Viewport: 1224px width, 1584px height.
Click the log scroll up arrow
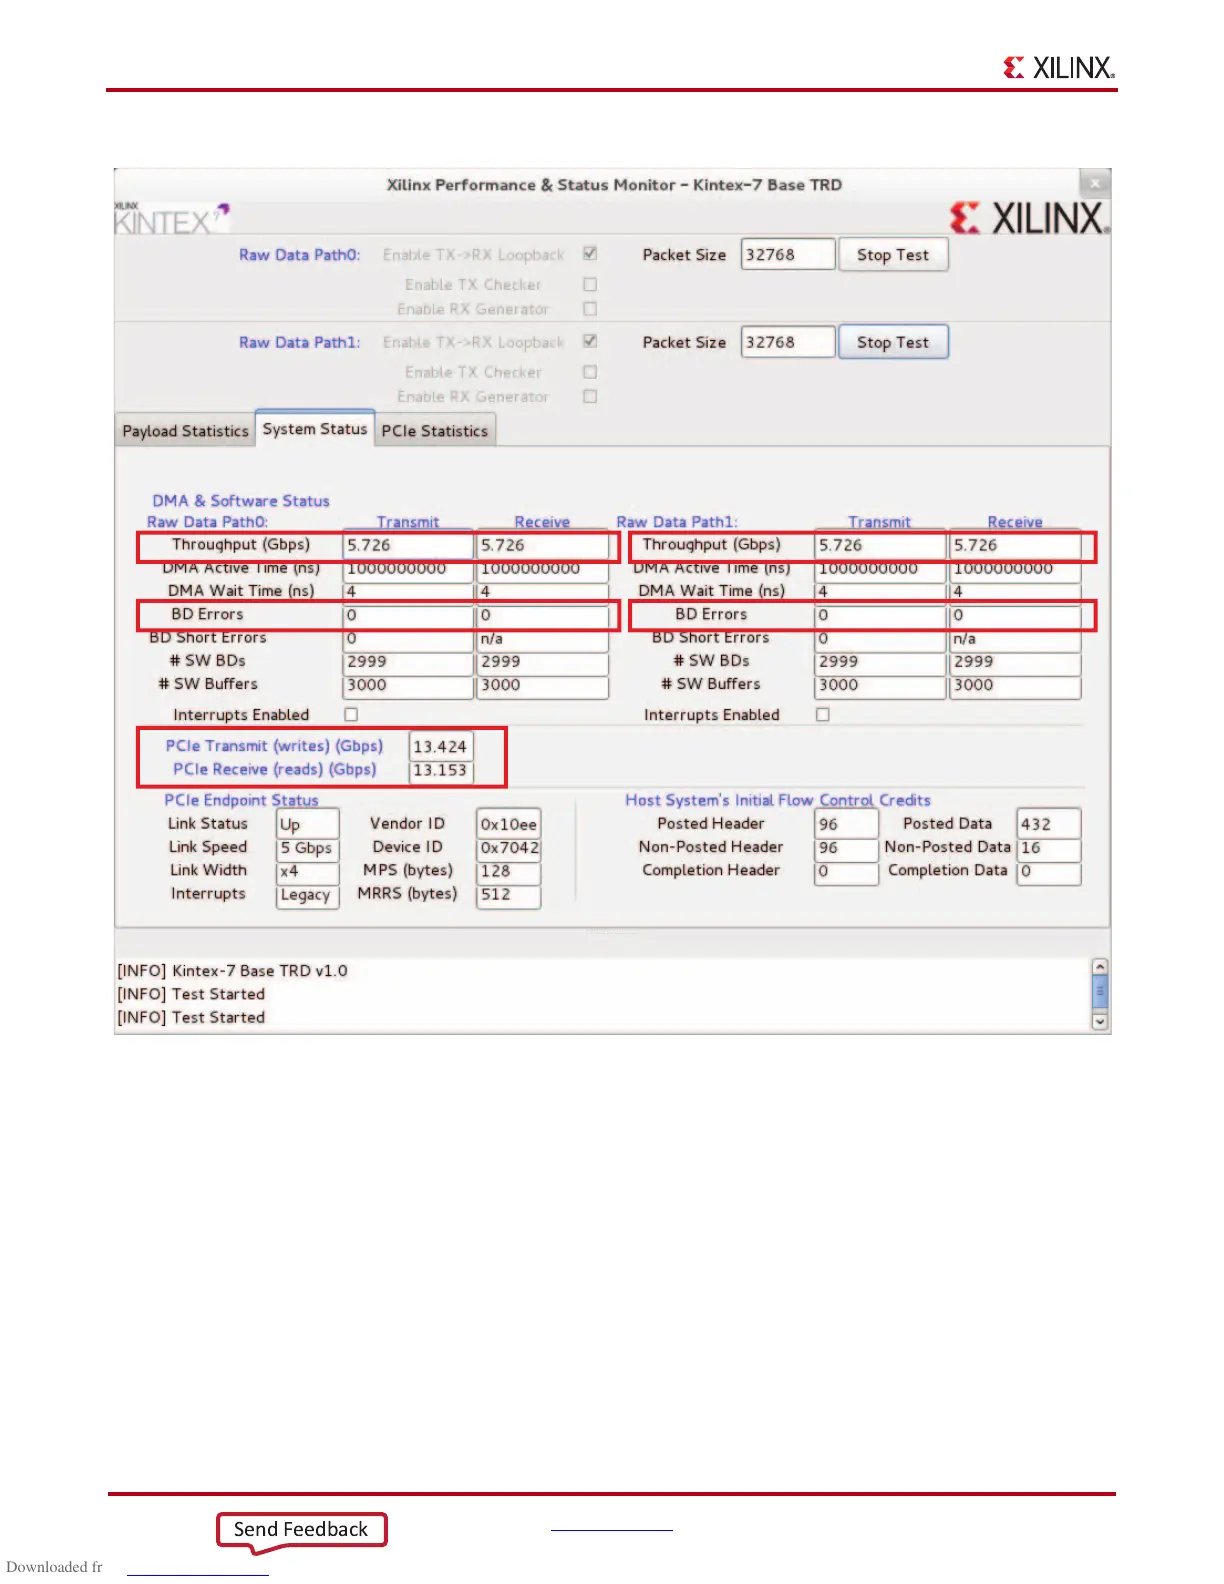point(1100,967)
